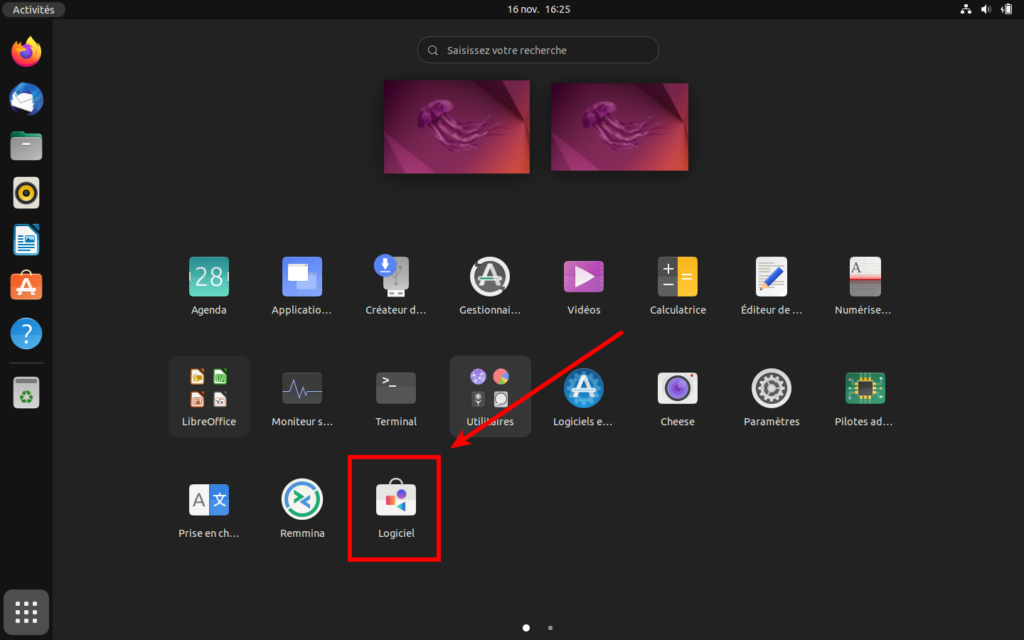Open the Moniteur système app
This screenshot has width=1024, height=640.
(x=302, y=388)
